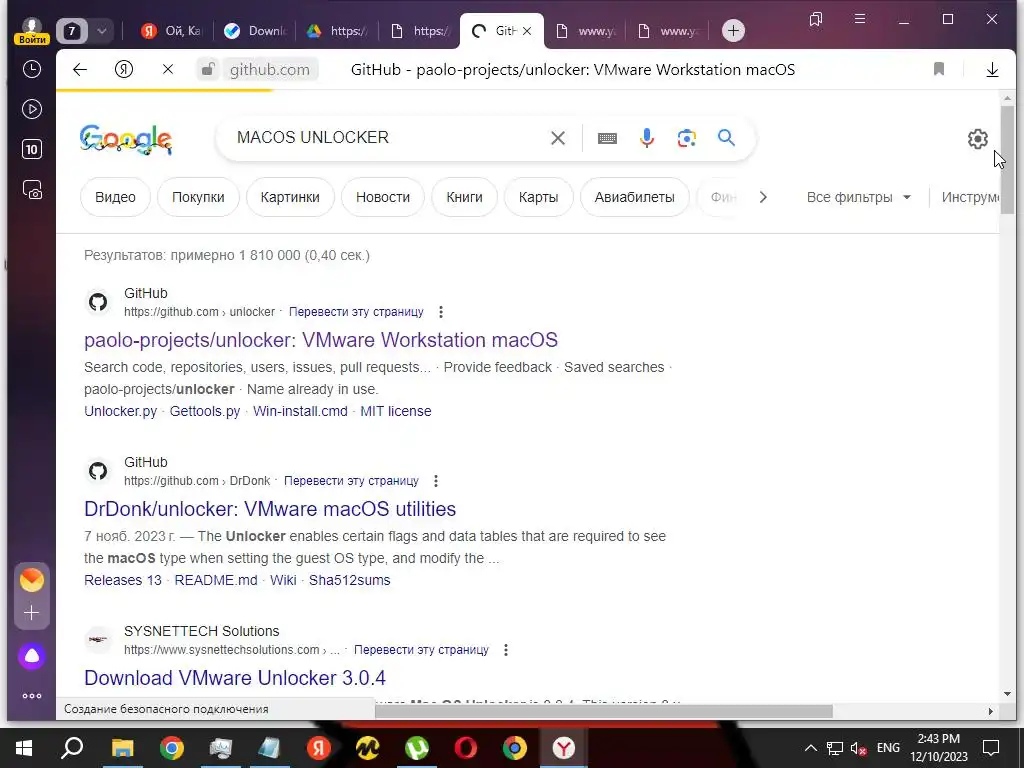Open the downloads arrow icon
This screenshot has width=1024, height=768.
point(992,69)
